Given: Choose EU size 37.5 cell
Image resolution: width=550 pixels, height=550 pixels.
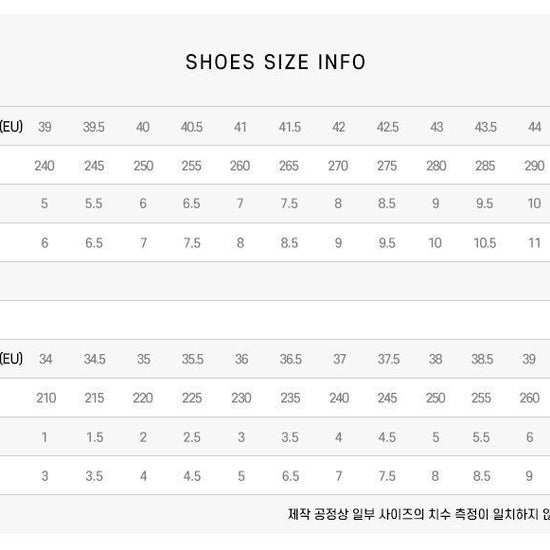Looking at the screenshot, I should pos(389,359).
